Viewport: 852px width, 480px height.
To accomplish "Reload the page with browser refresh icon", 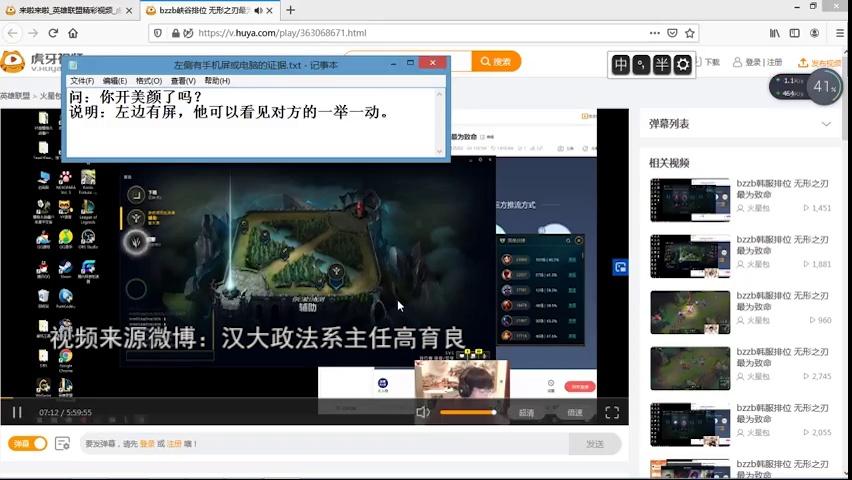I will pos(45,33).
